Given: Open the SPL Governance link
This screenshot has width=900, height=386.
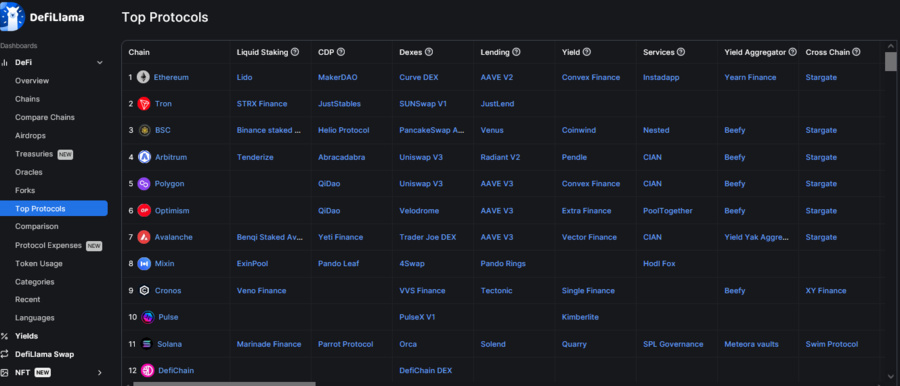Looking at the screenshot, I should click(x=673, y=344).
